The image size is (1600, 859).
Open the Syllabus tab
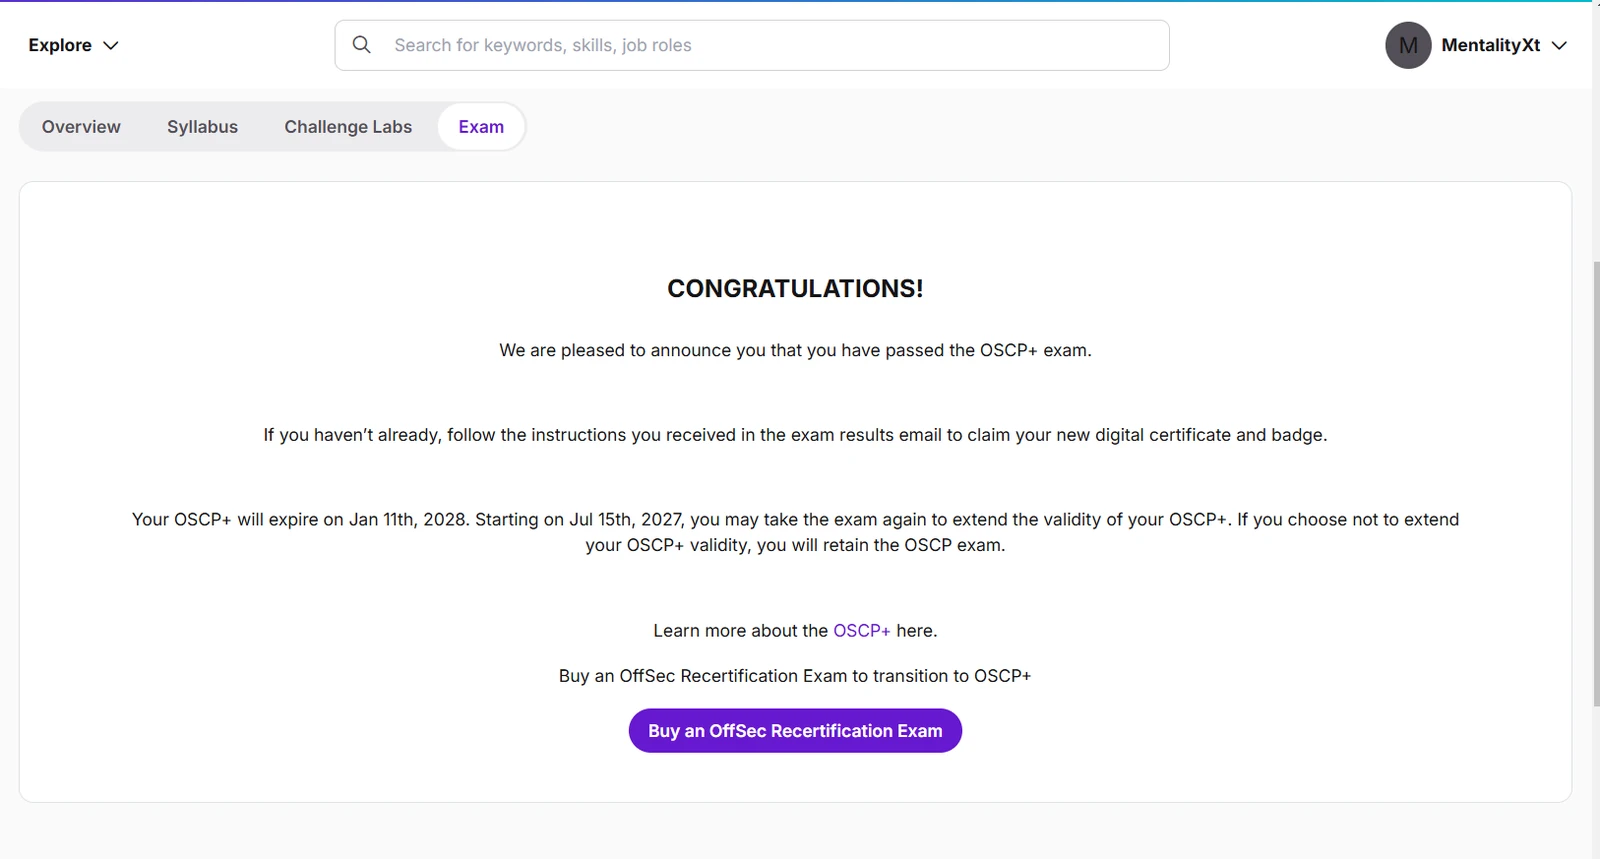(202, 127)
